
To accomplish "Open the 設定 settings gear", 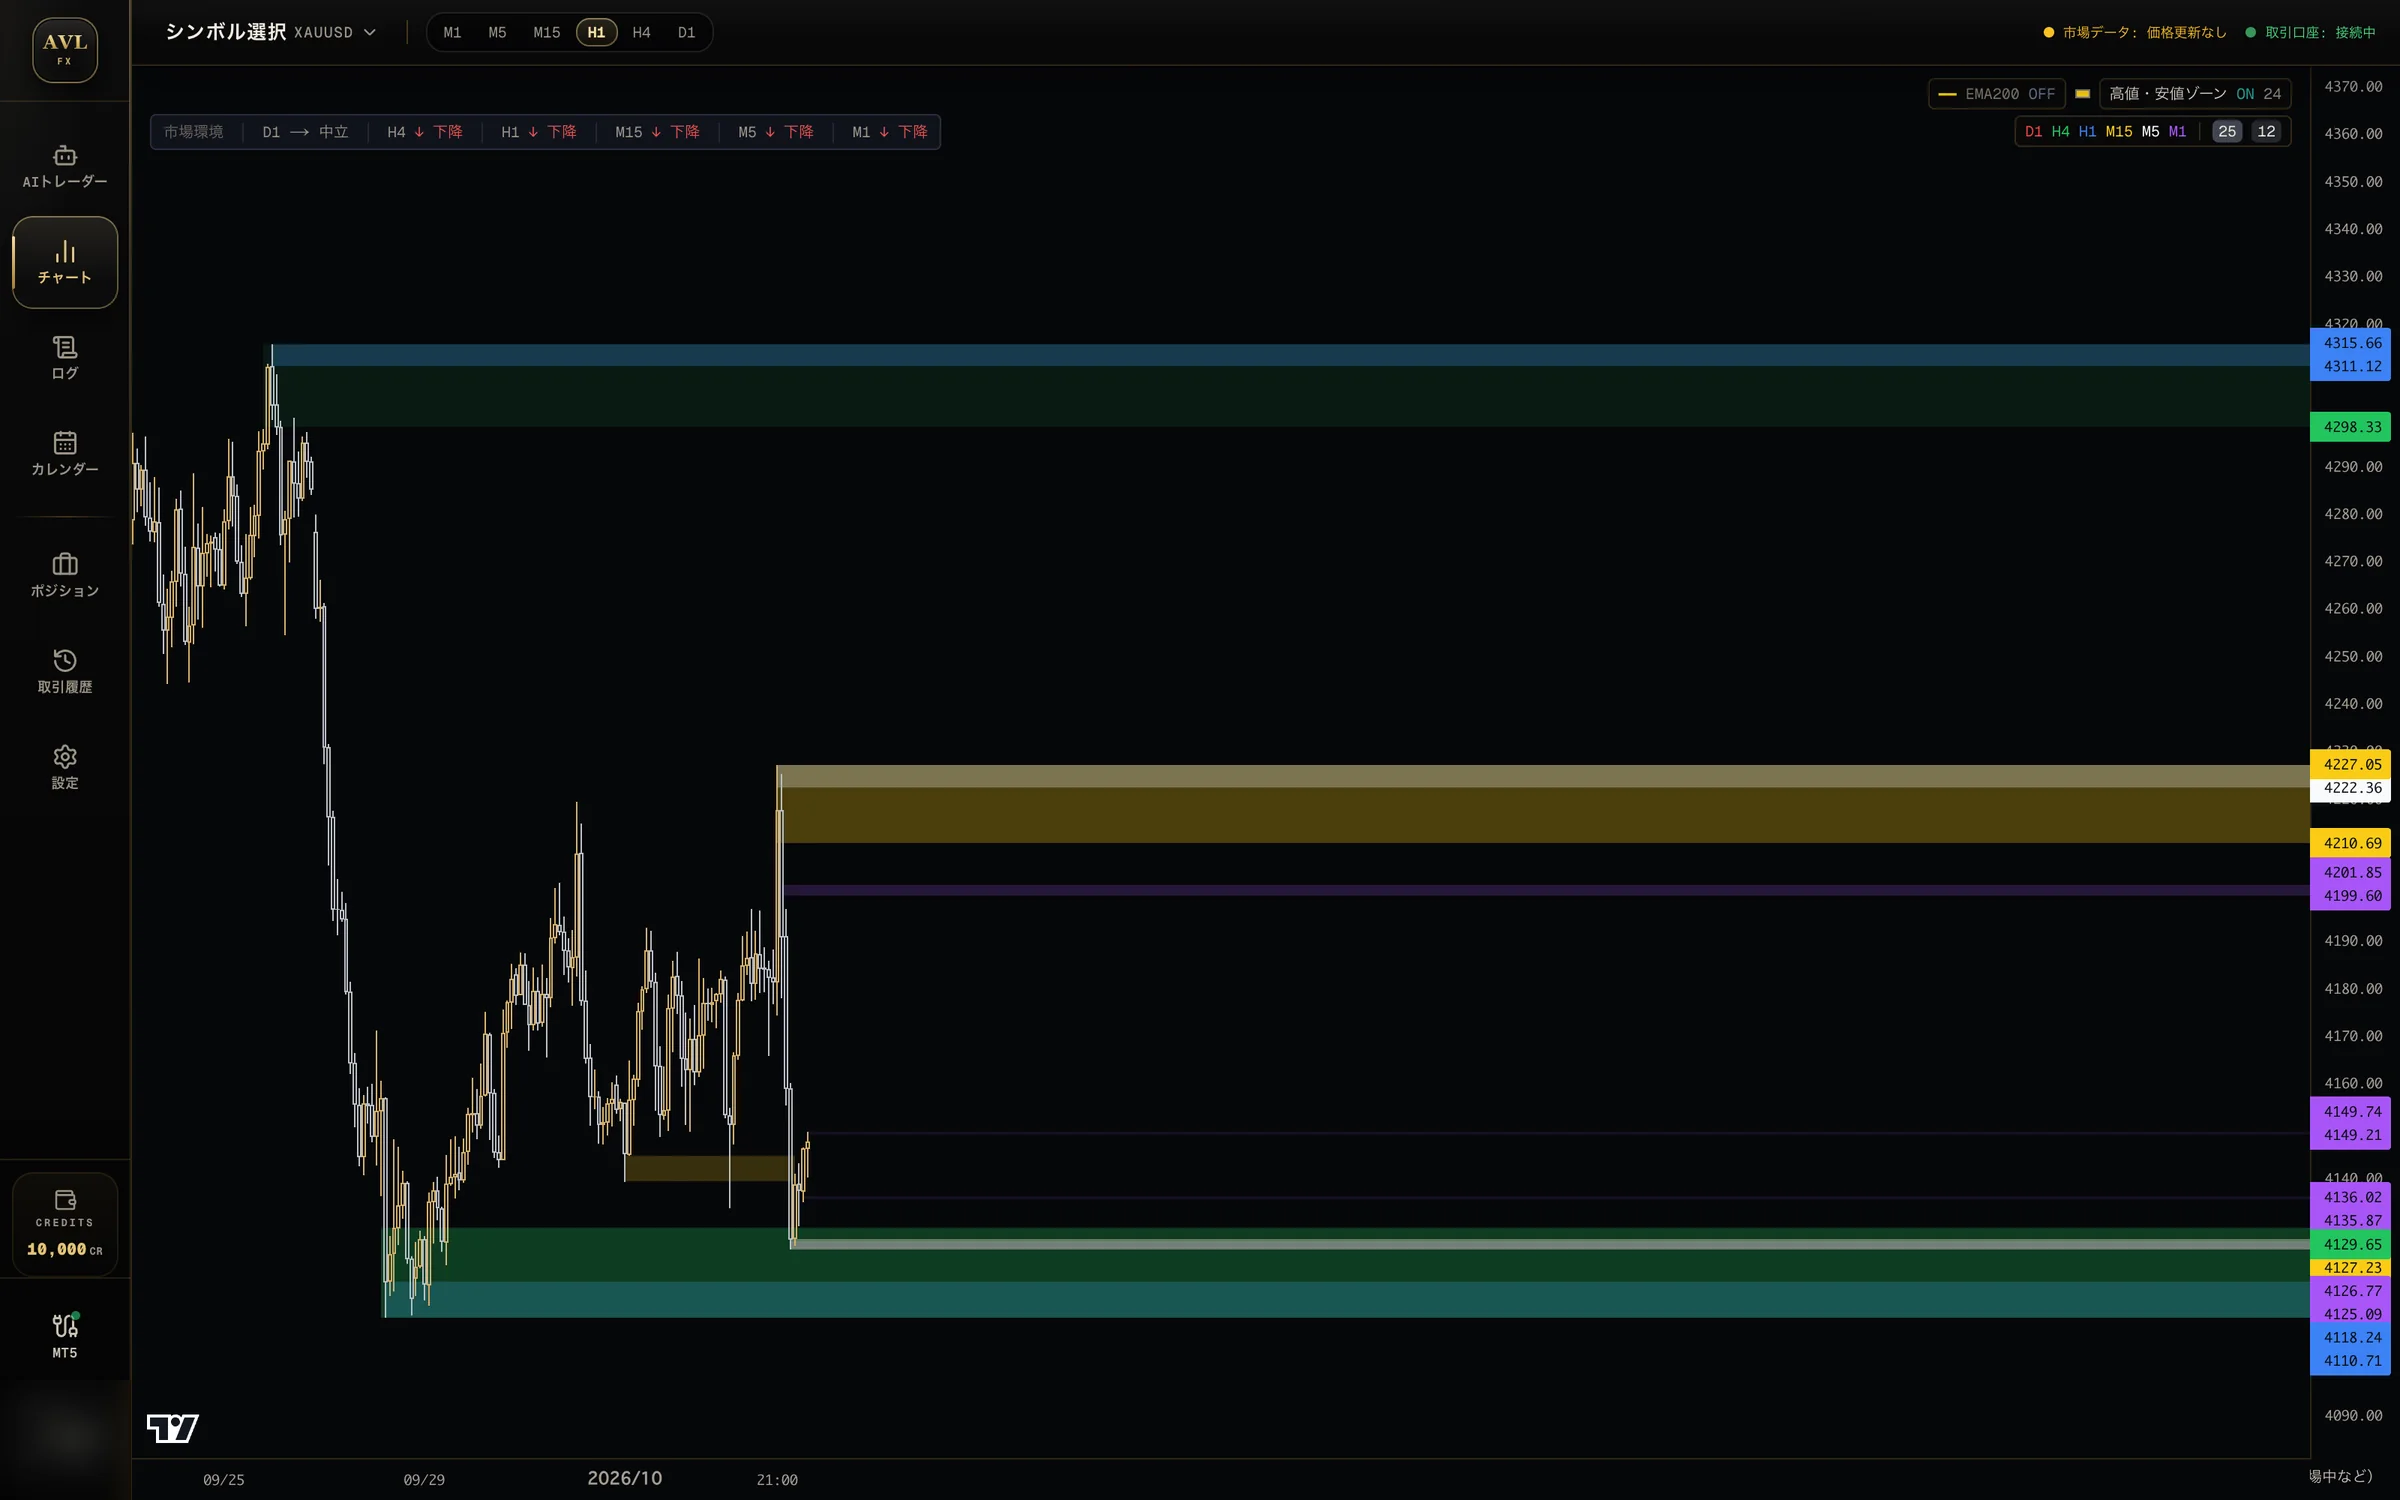I will tap(65, 768).
